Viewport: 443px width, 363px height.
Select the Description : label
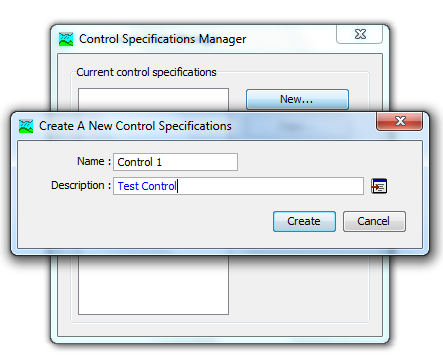tap(81, 185)
